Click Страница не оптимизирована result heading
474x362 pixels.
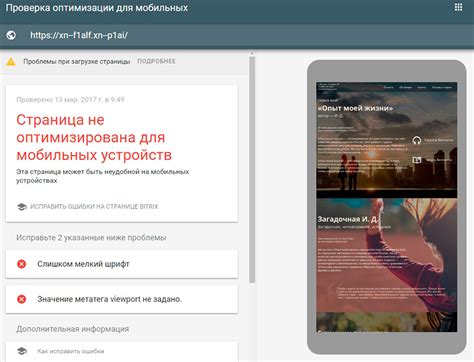tap(94, 137)
